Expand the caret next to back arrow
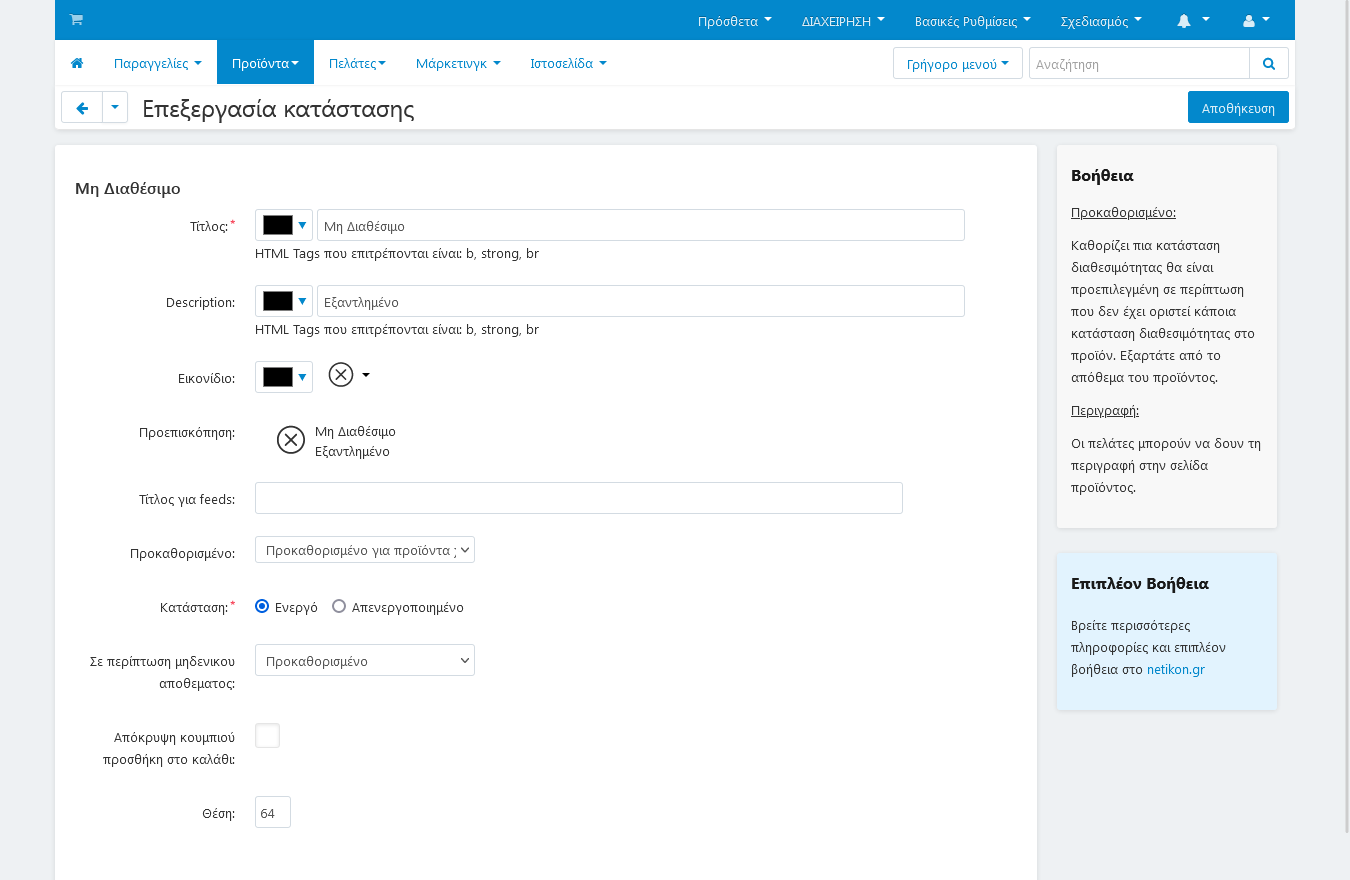Viewport: 1350px width, 880px height. [115, 107]
